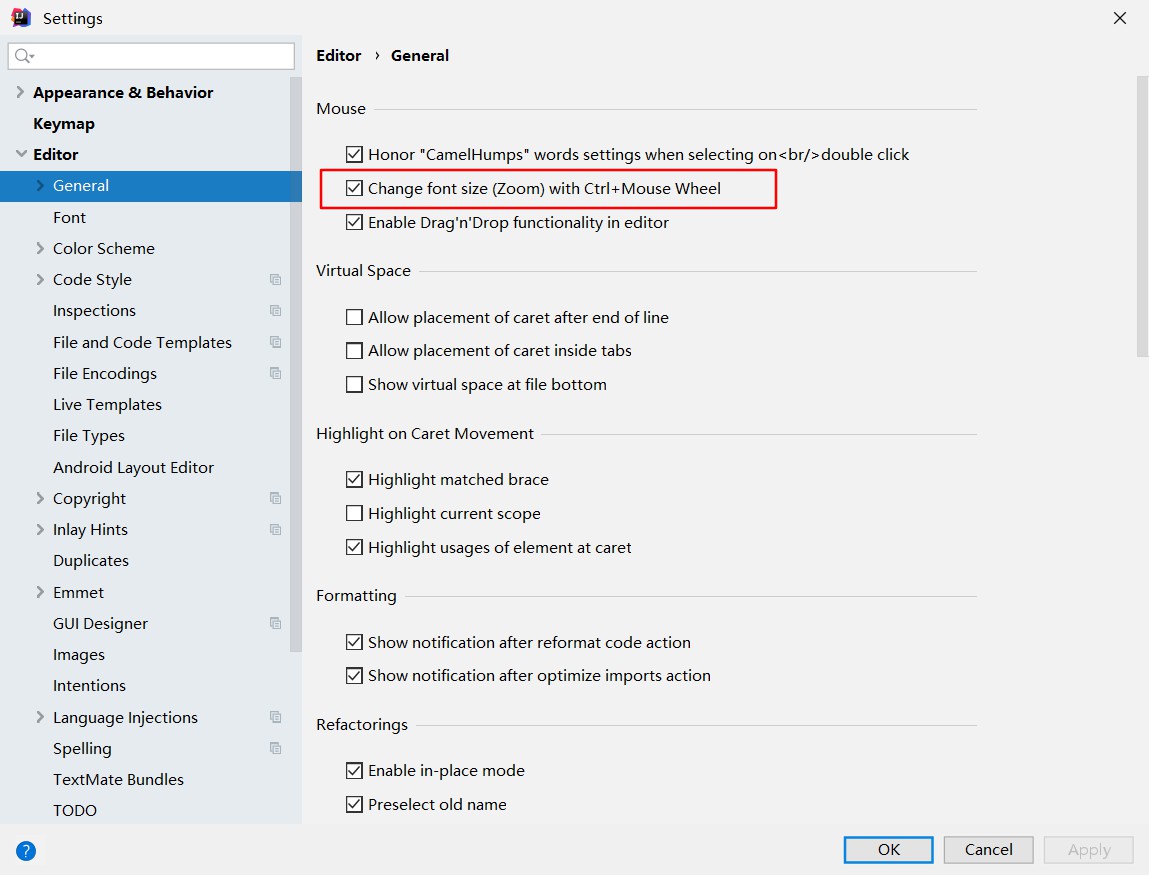
Task: Click the help question mark icon
Action: 26,851
